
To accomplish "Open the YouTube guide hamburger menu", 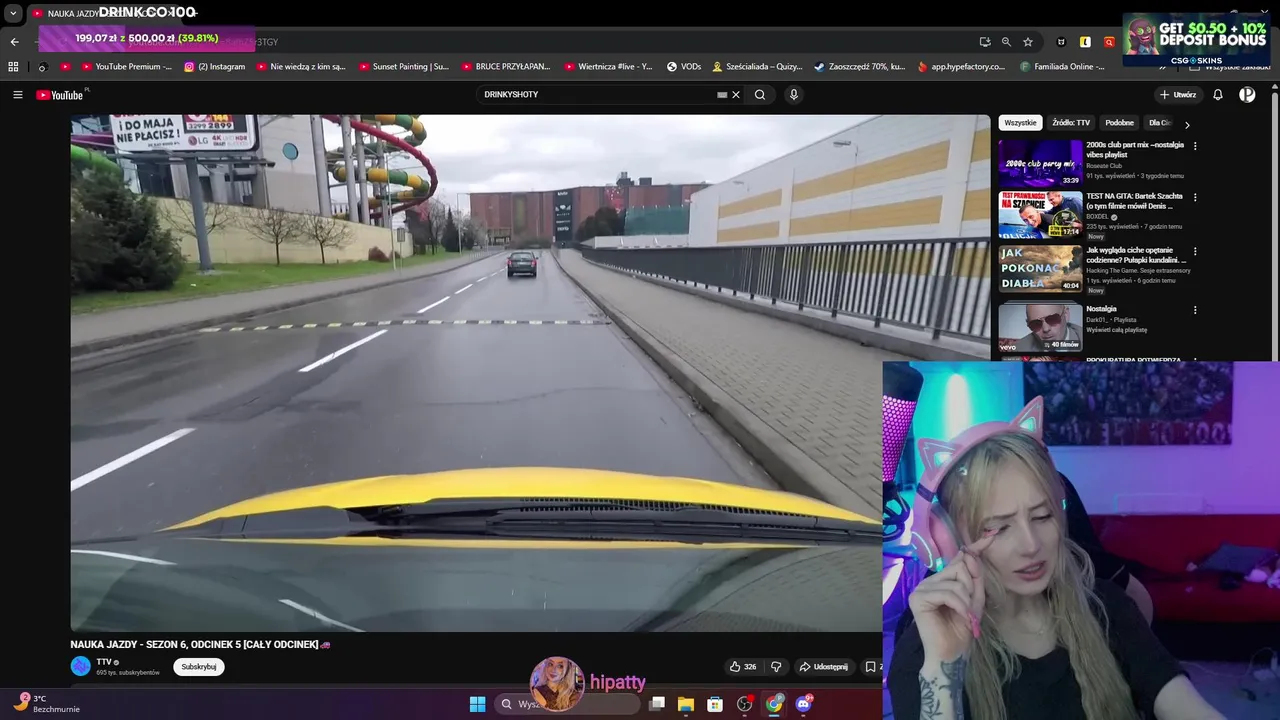I will [x=17, y=95].
